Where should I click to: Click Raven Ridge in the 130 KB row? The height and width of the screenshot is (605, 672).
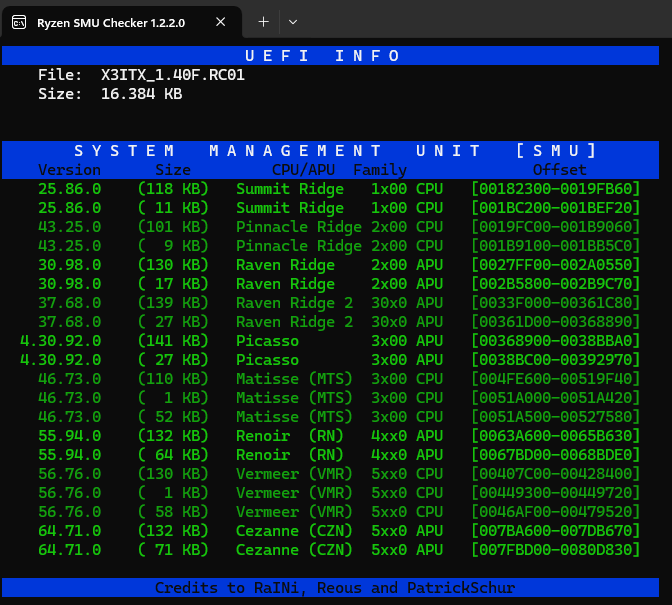[285, 265]
